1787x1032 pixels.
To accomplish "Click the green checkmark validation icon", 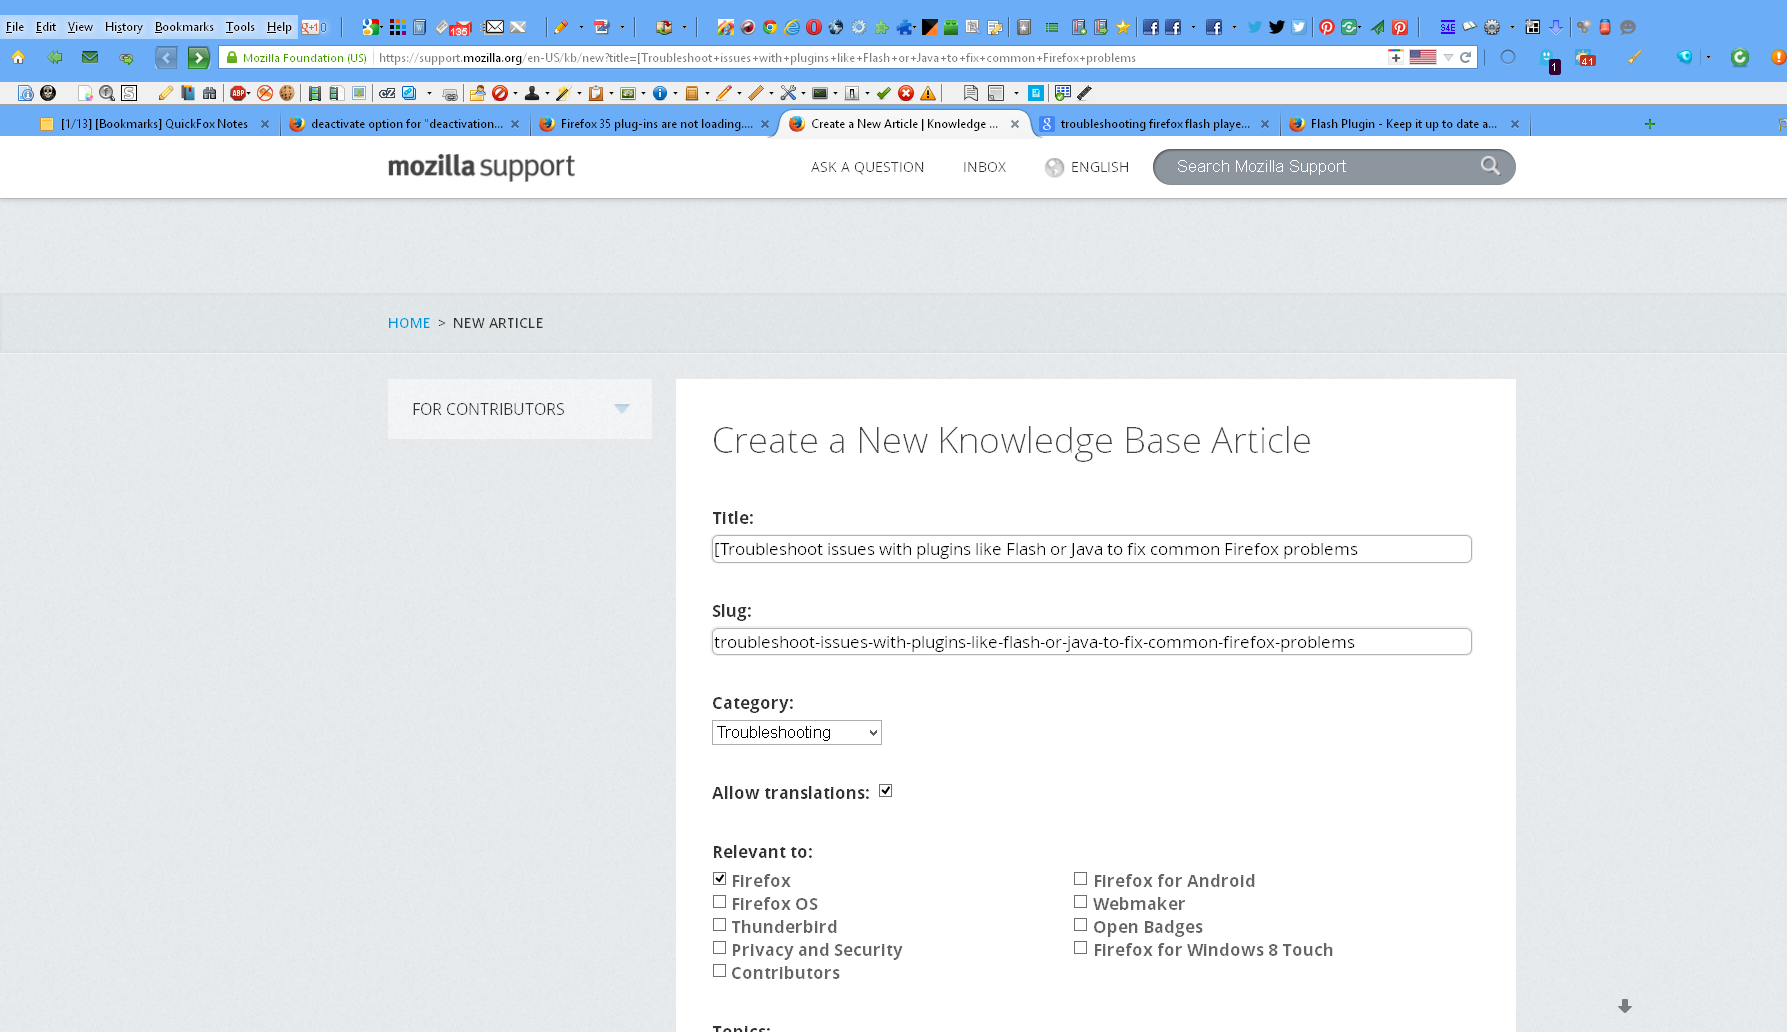I will coord(884,93).
